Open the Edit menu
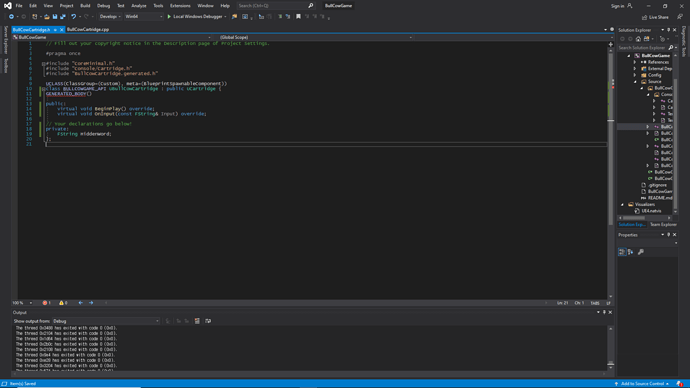 pyautogui.click(x=33, y=6)
